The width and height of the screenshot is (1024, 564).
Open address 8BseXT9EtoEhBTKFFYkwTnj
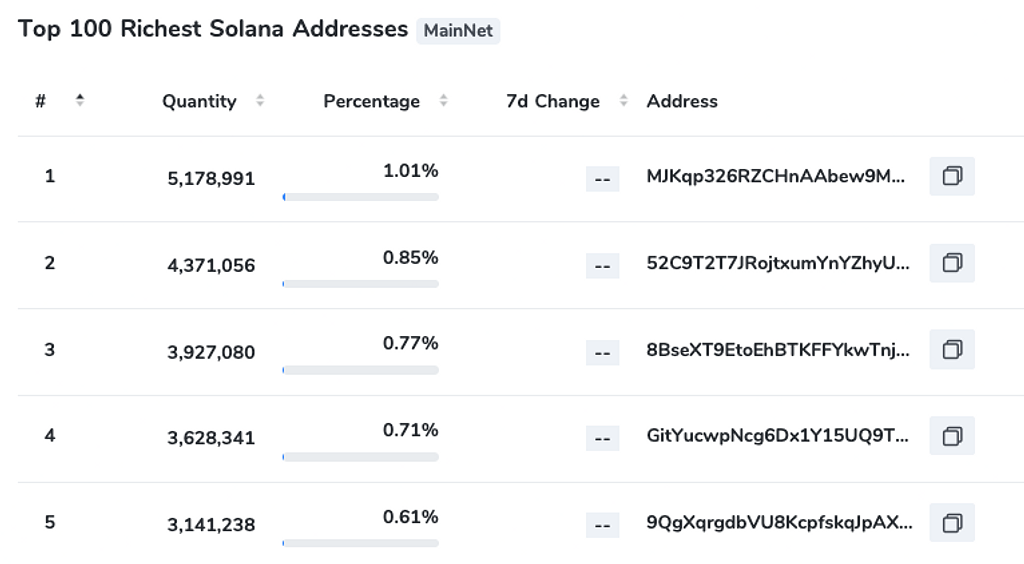coord(778,350)
